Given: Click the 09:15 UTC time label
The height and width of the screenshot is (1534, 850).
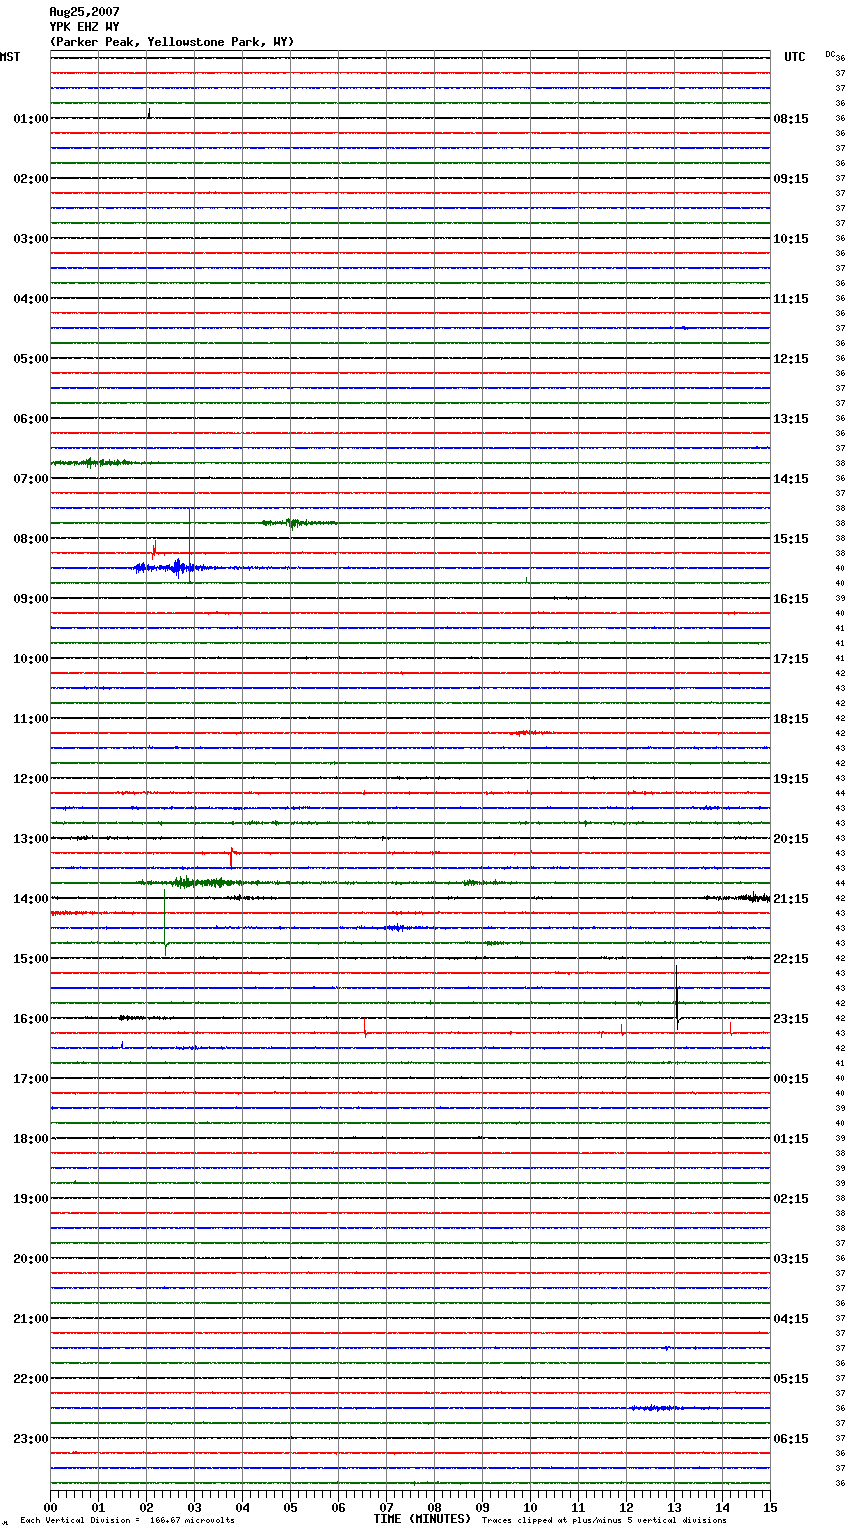Looking at the screenshot, I should tap(791, 179).
